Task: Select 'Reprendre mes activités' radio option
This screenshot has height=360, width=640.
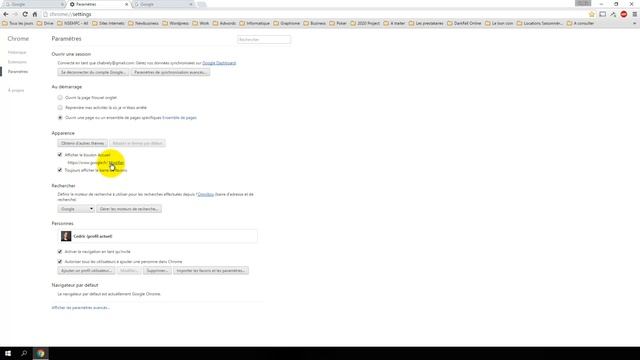Action: [x=60, y=107]
